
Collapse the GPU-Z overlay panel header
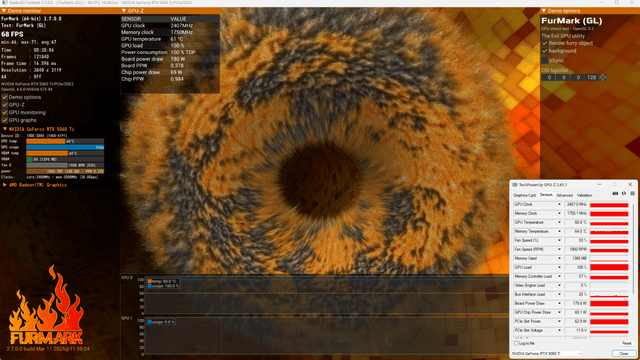pyautogui.click(x=124, y=11)
